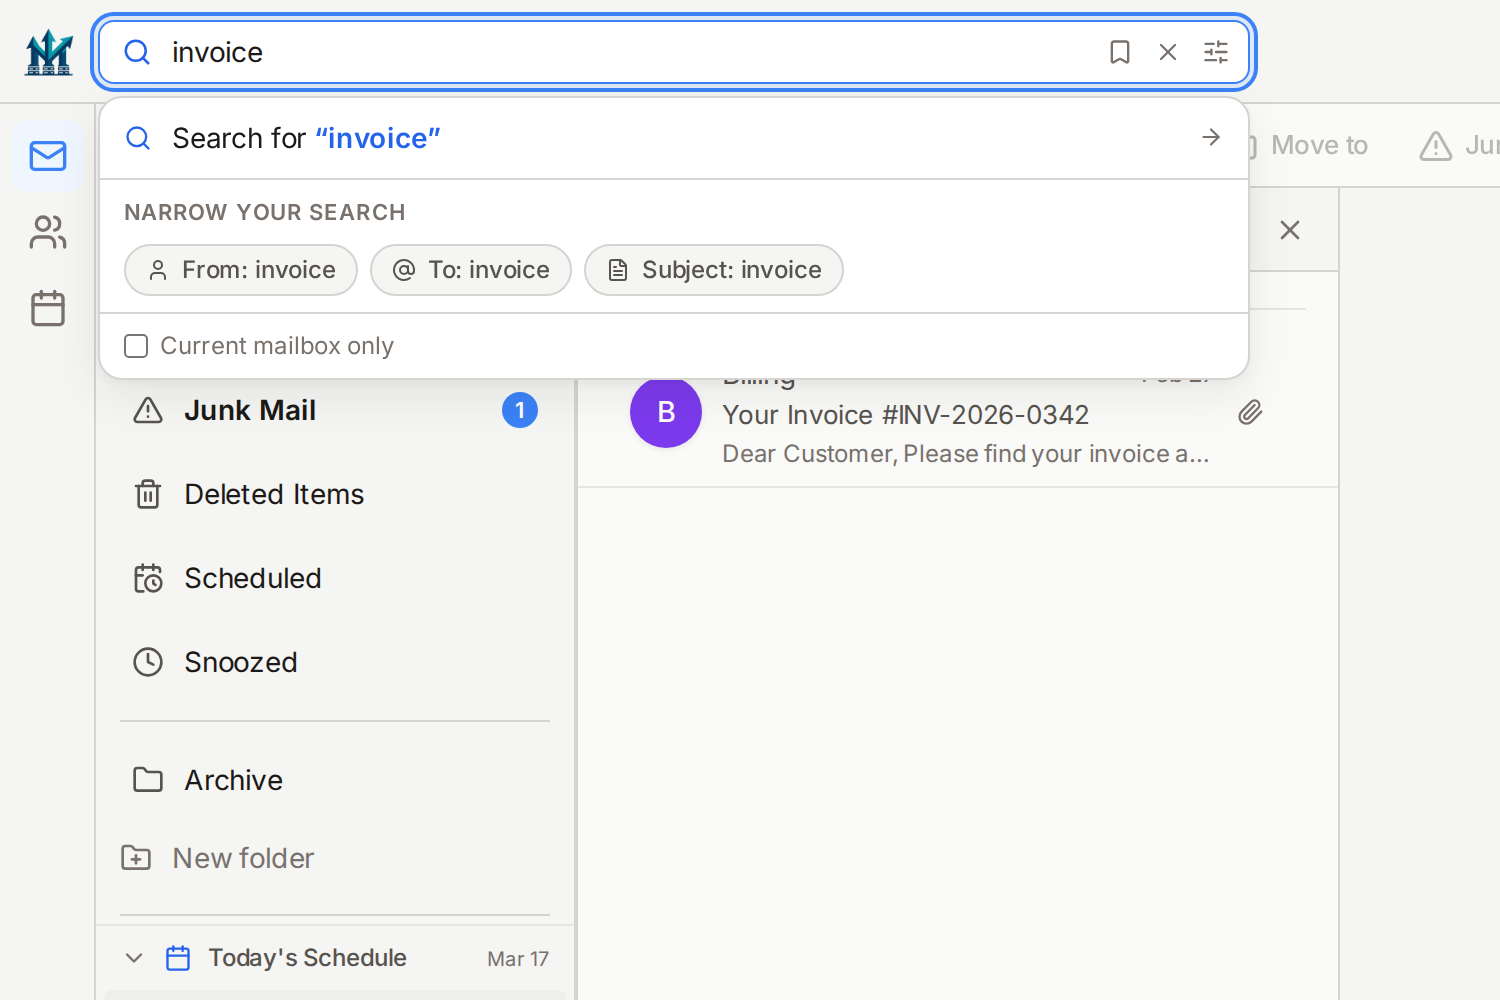Open the Deleted Items folder
Image resolution: width=1500 pixels, height=1000 pixels.
[274, 494]
